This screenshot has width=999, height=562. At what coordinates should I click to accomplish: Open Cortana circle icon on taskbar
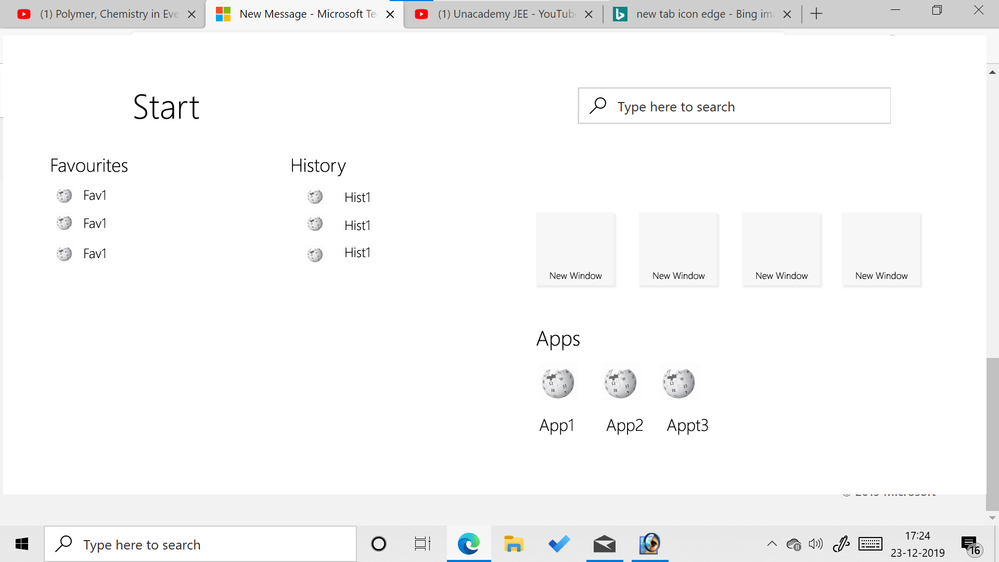click(378, 544)
